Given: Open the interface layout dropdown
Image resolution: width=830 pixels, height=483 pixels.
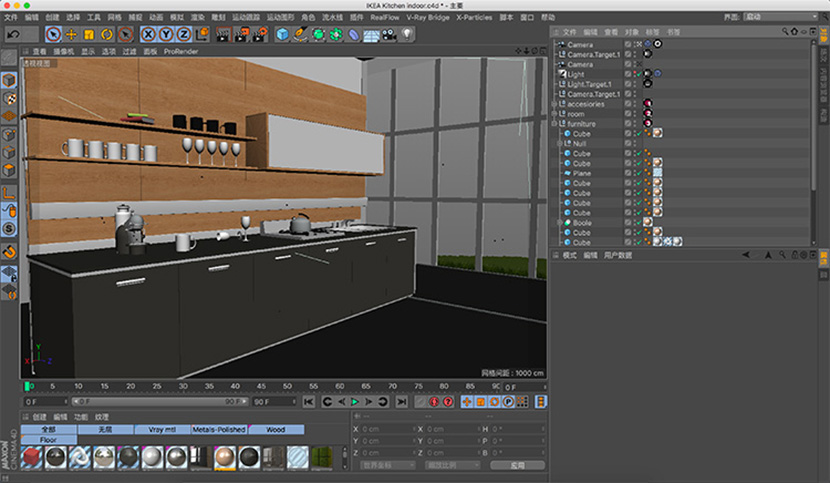Looking at the screenshot, I should tap(780, 17).
